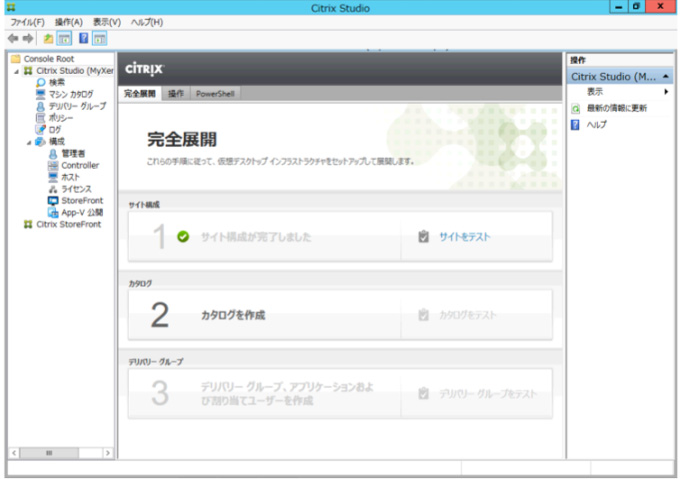Viewport: 680px width, 479px height.
Task: Click the ホスト host icon
Action: [x=53, y=177]
